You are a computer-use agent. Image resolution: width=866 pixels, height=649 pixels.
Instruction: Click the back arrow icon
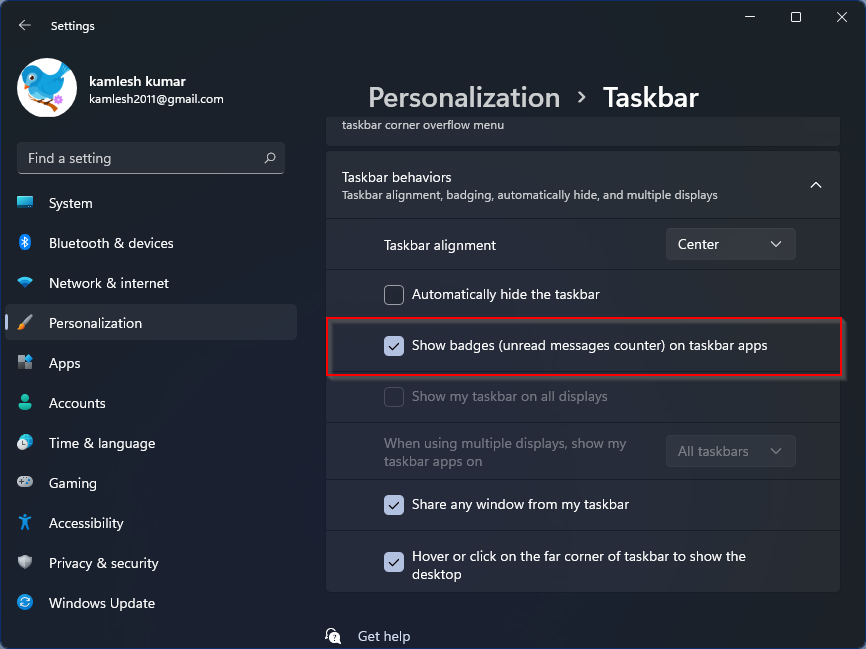24,25
